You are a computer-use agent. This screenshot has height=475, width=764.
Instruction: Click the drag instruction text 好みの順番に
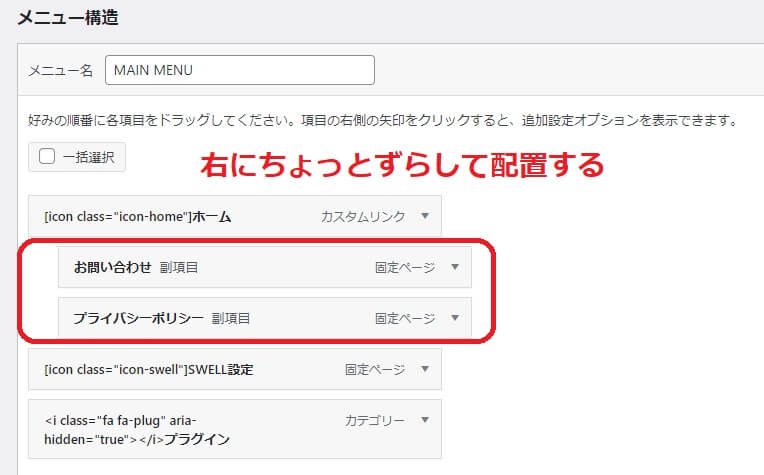[383, 120]
